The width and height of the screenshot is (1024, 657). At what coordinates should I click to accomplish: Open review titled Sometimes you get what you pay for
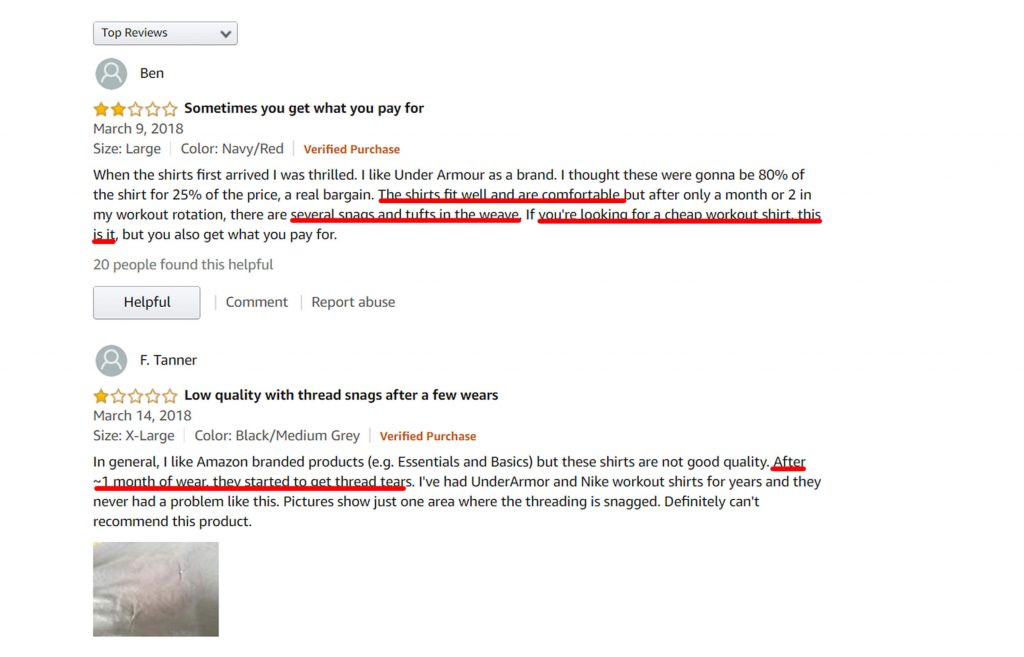point(304,108)
